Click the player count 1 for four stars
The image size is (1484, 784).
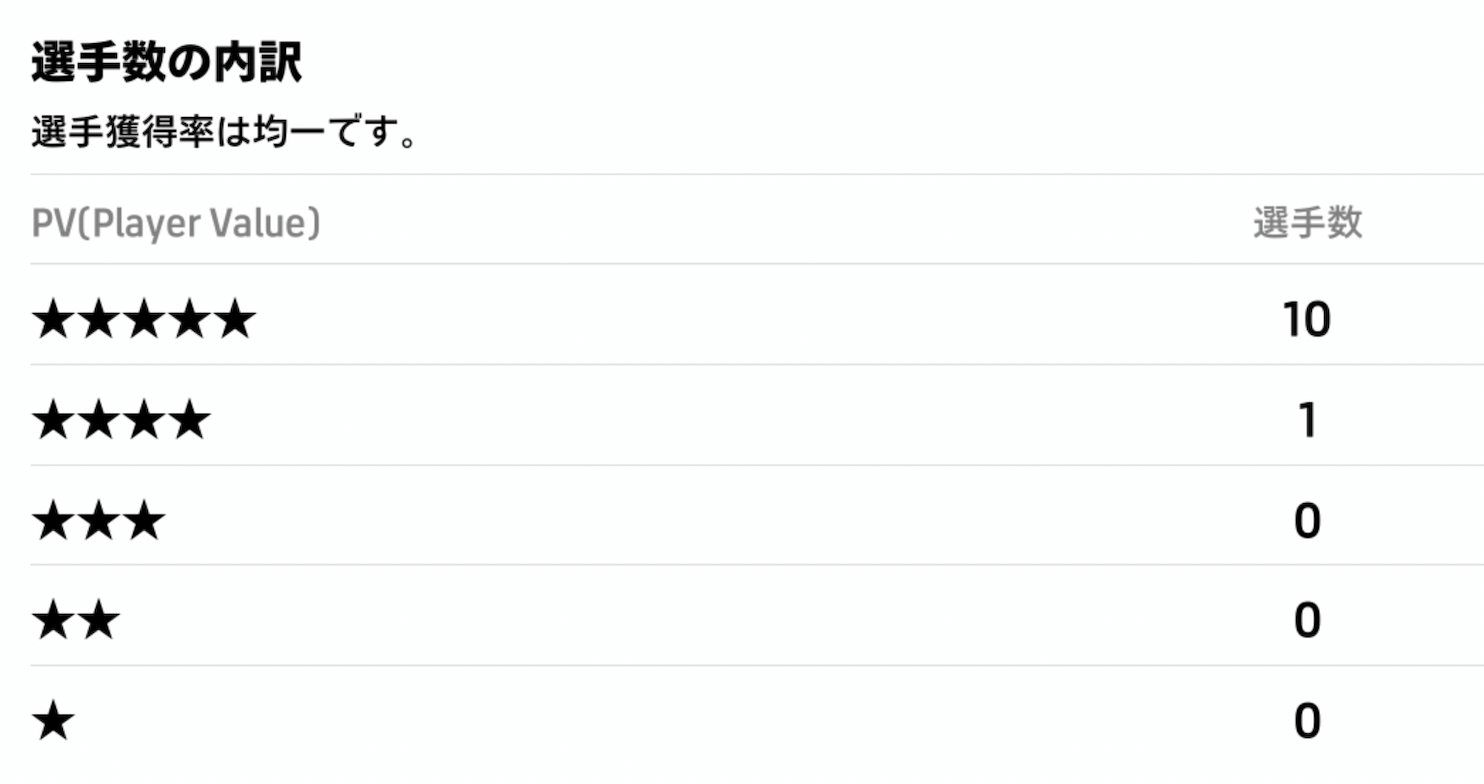pyautogui.click(x=1307, y=421)
